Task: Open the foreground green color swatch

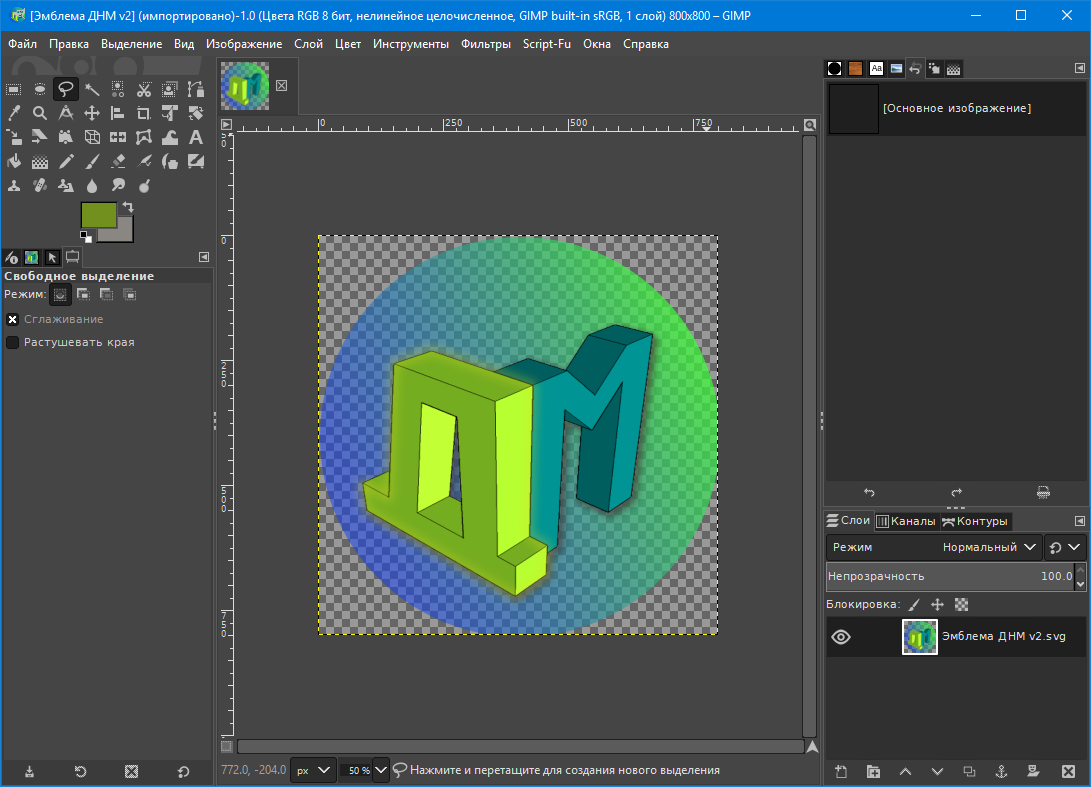Action: tap(98, 214)
